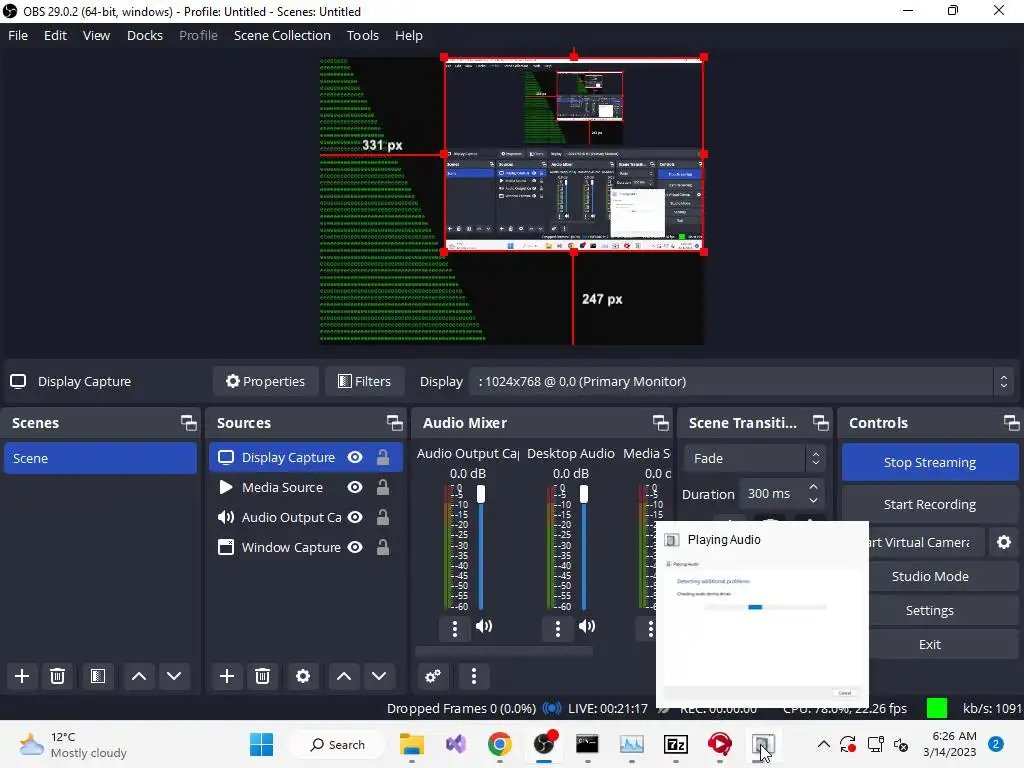1024x768 pixels.
Task: Lock the Audio Output Capture source
Action: click(x=383, y=517)
